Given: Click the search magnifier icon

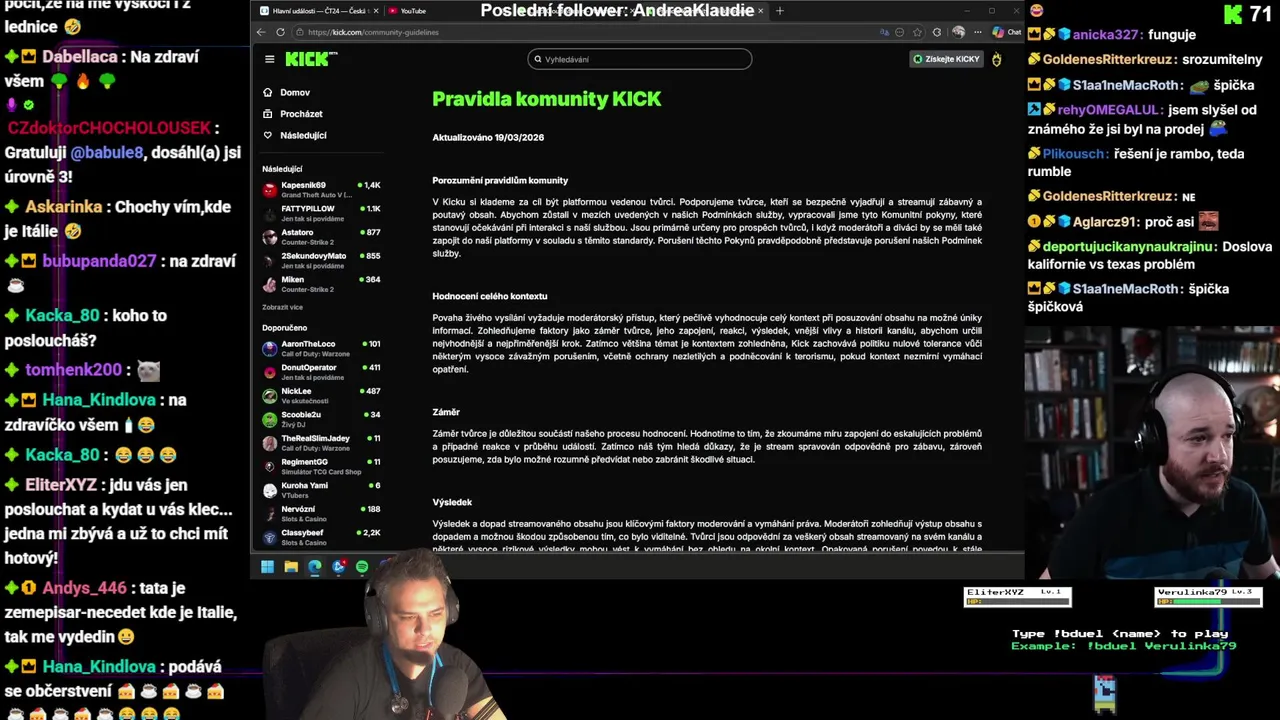Looking at the screenshot, I should pos(538,59).
